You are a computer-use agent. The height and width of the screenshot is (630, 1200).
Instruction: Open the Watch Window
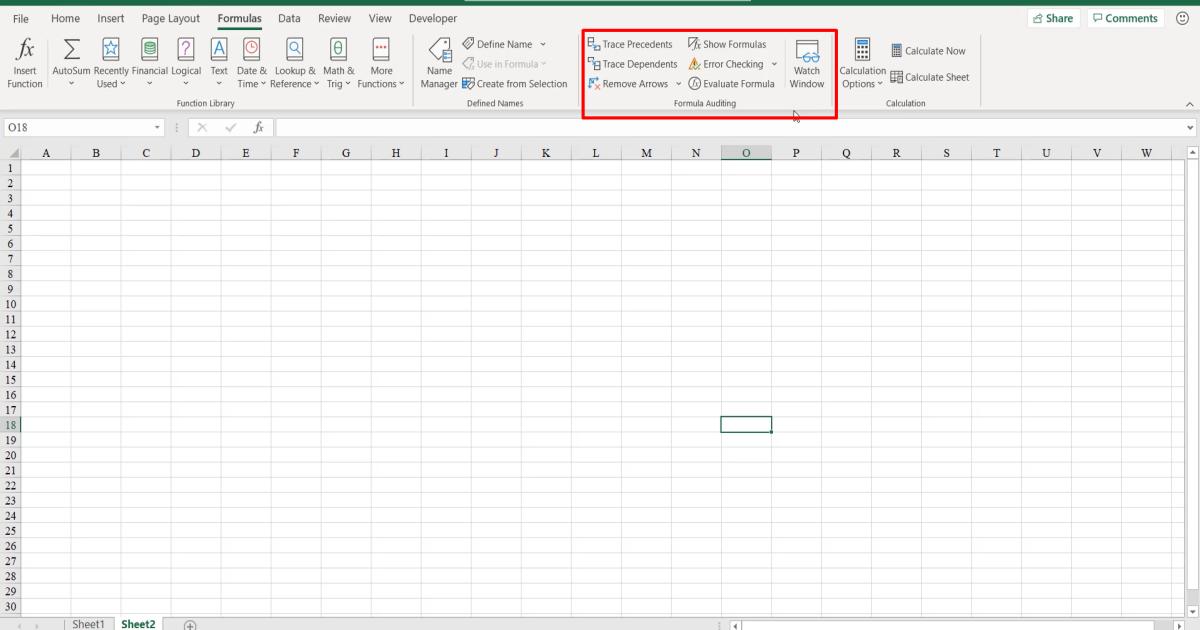click(806, 64)
